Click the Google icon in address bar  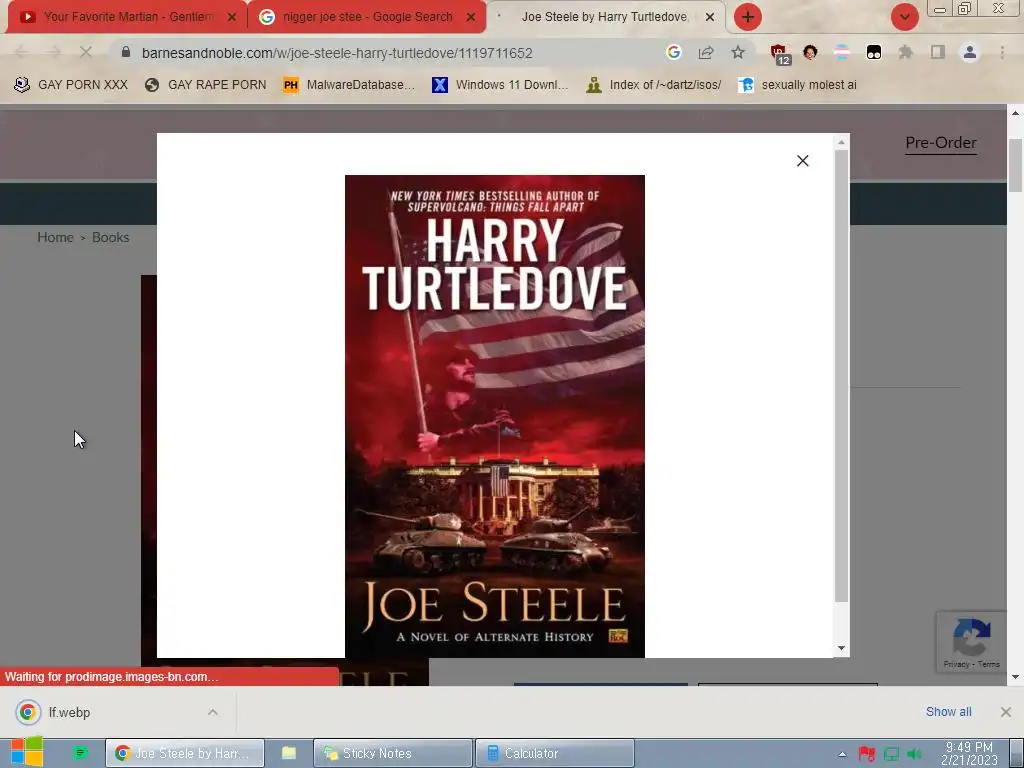(x=673, y=52)
